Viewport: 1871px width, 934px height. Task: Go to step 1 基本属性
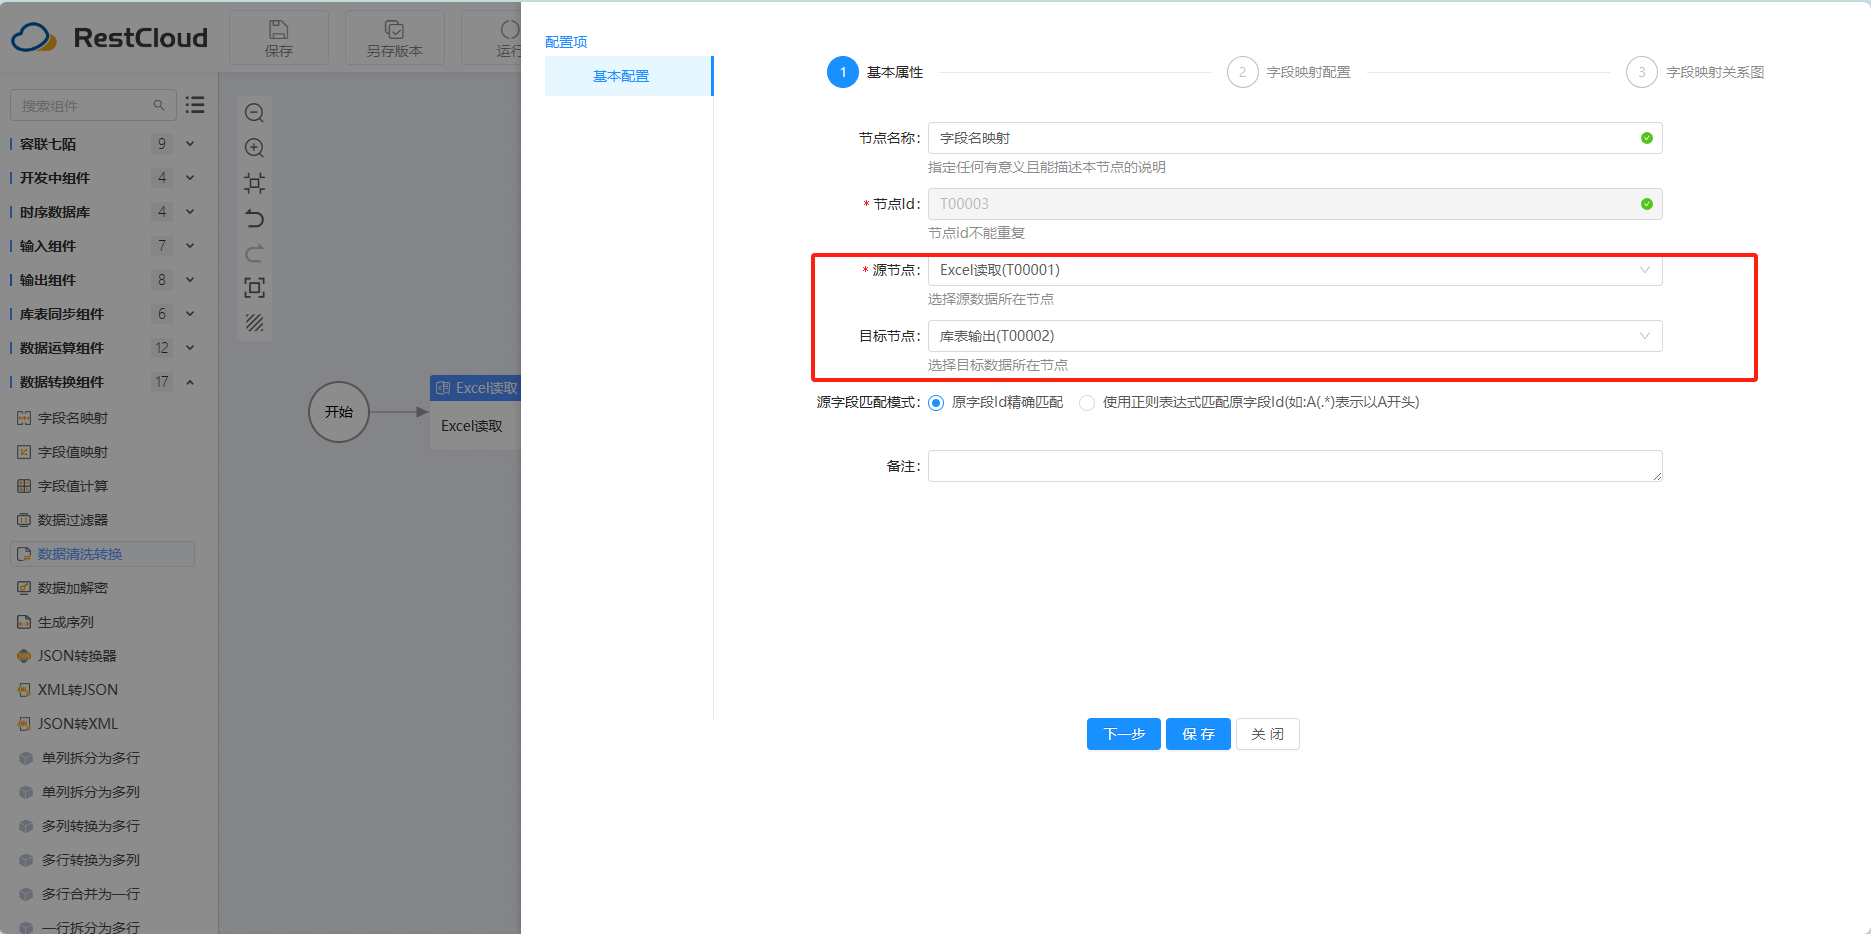click(875, 72)
